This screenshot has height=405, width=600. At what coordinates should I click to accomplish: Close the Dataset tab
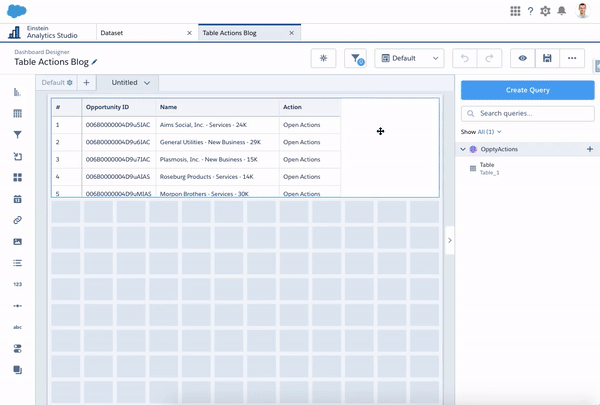(189, 33)
